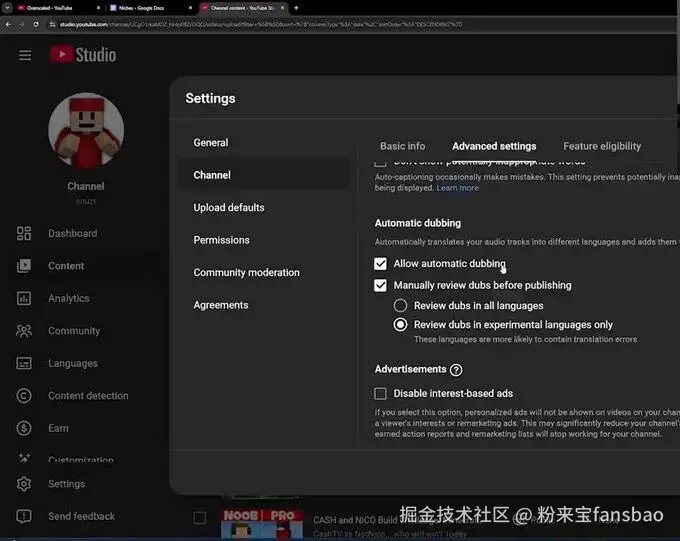This screenshot has width=680, height=541.
Task: Click the YouTube Studio logo
Action: [82, 55]
